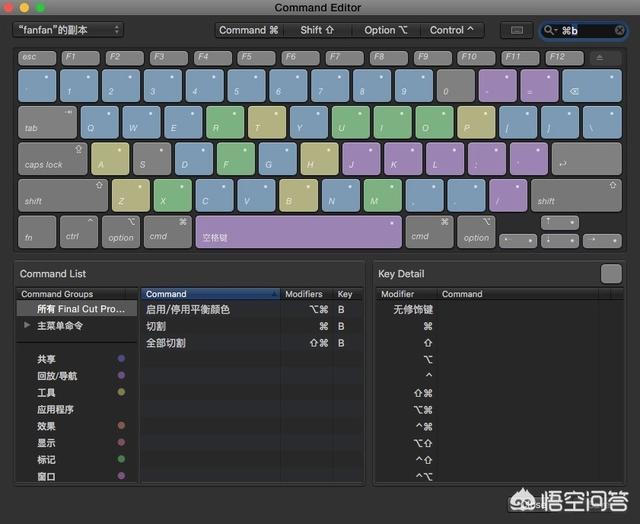Select the 全部切割 command row
Screen dimensions: 640x524
tap(252, 343)
